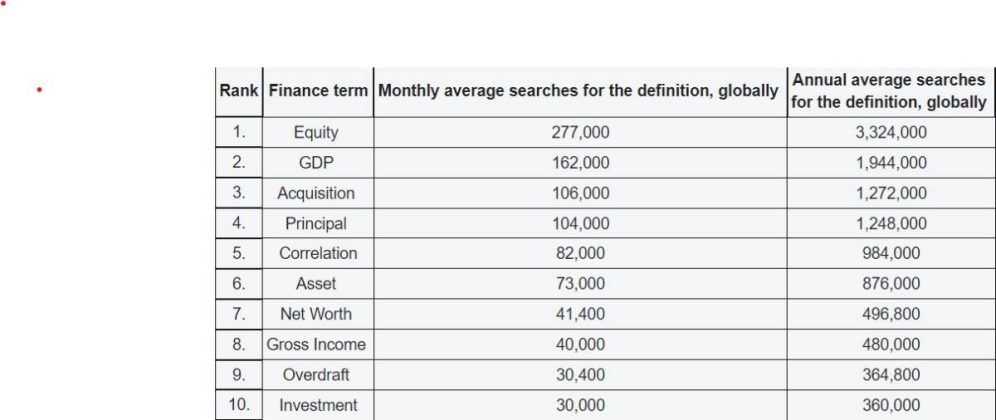
Task: Select the Correlation term cell
Action: point(317,253)
